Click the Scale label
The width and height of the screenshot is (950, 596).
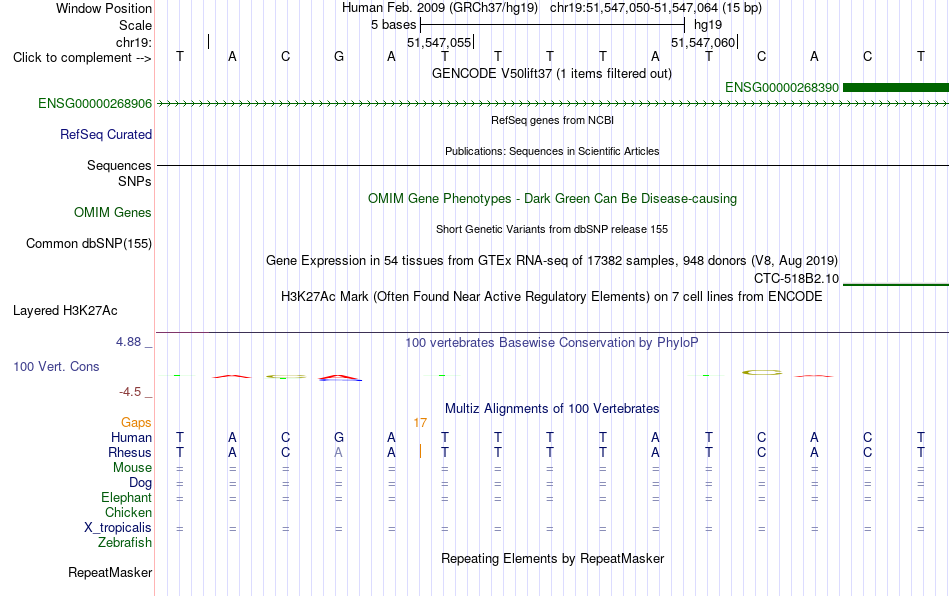coord(136,25)
